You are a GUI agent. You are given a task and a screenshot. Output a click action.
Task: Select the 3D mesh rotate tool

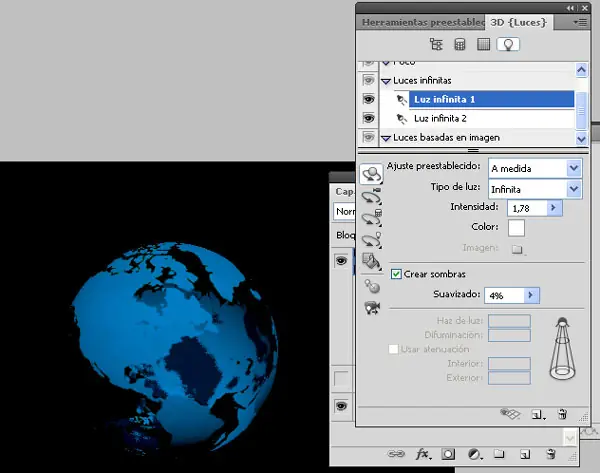click(x=371, y=218)
